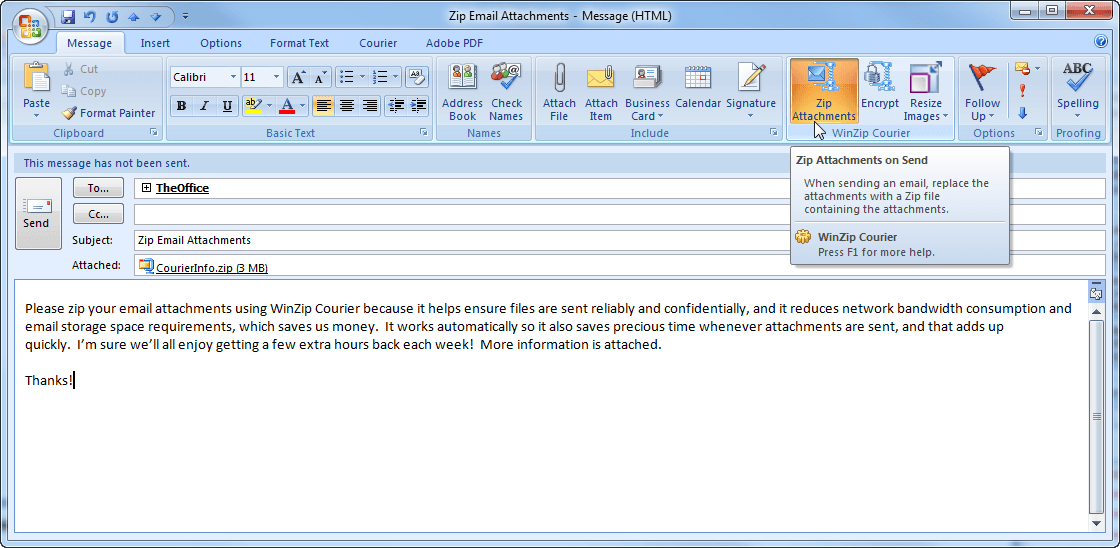Open font color dropdown arrow
Screen dimensions: 1120x548
click(303, 106)
